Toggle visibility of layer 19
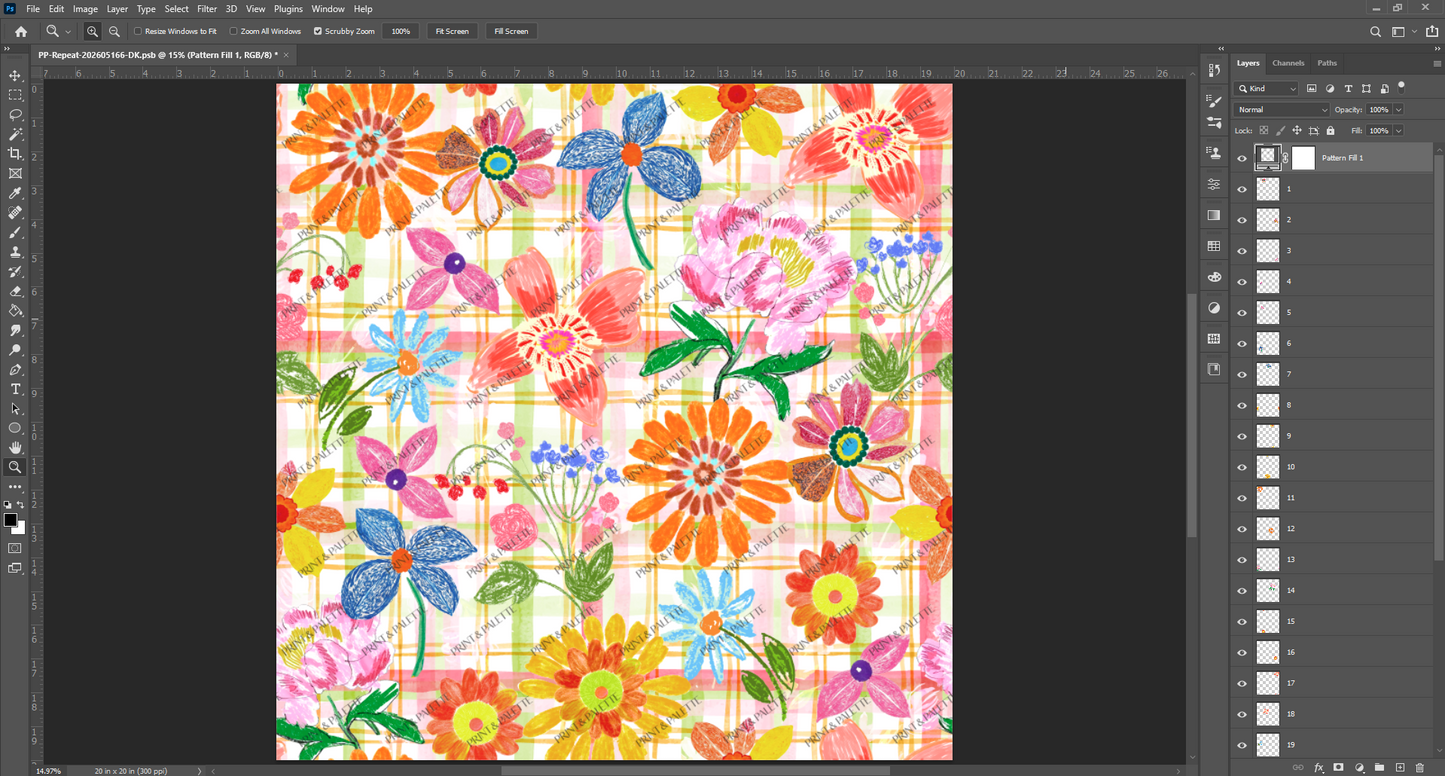The image size is (1445, 776). coord(1242,745)
